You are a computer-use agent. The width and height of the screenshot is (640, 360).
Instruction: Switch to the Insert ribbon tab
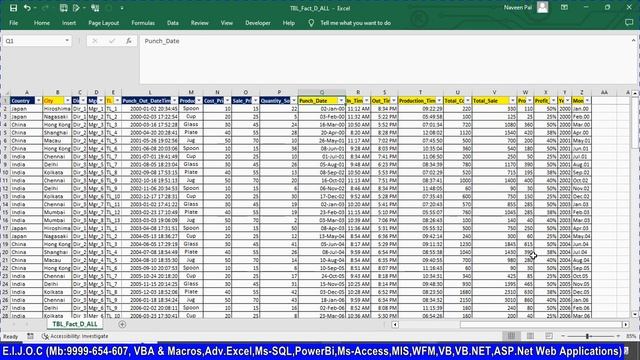69,23
